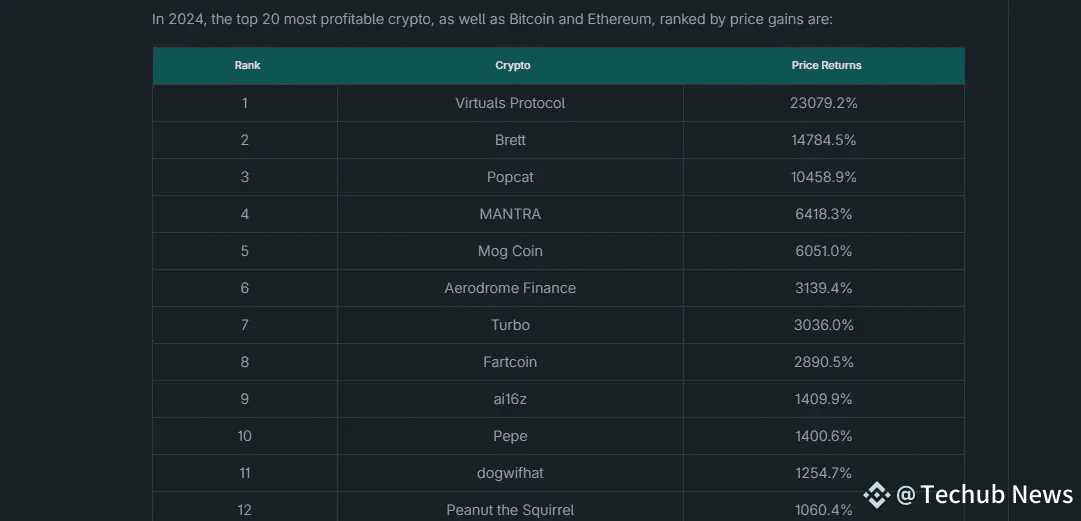1081x521 pixels.
Task: Click the Virtuals Protocol cell
Action: pyautogui.click(x=510, y=103)
